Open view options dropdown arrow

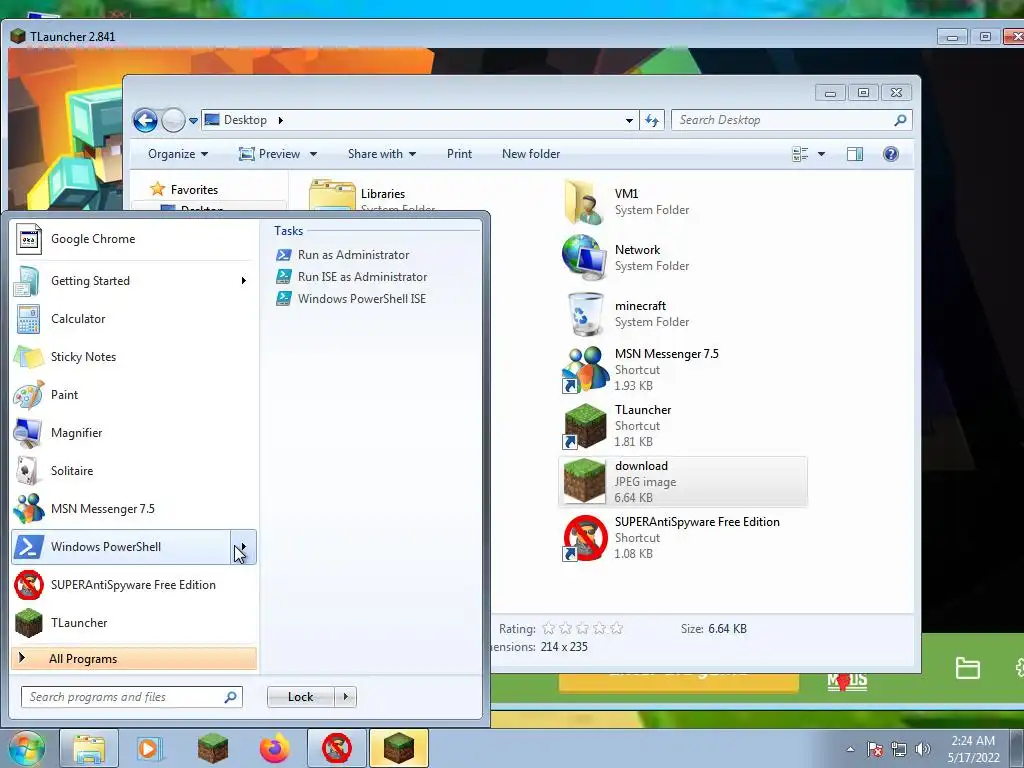tap(822, 154)
